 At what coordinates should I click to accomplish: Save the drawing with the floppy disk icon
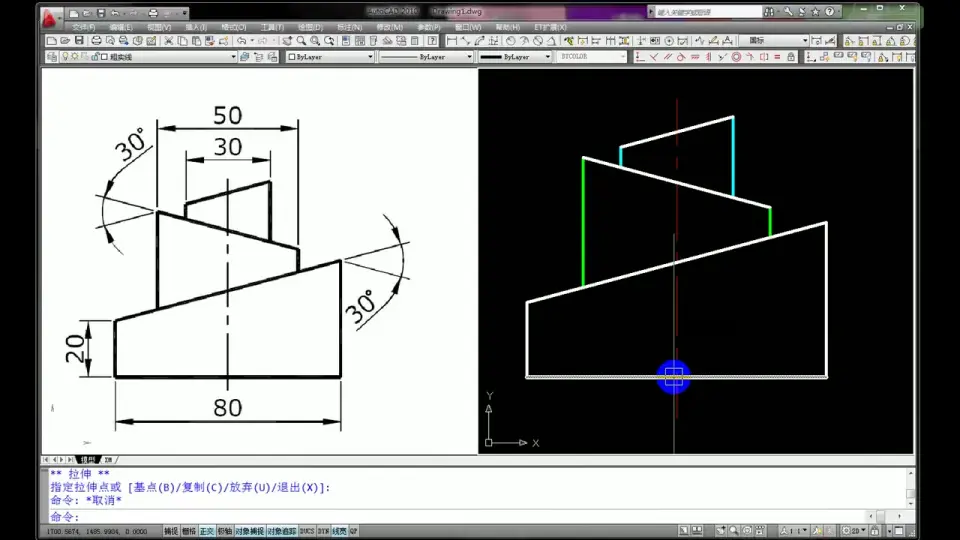tap(79, 41)
